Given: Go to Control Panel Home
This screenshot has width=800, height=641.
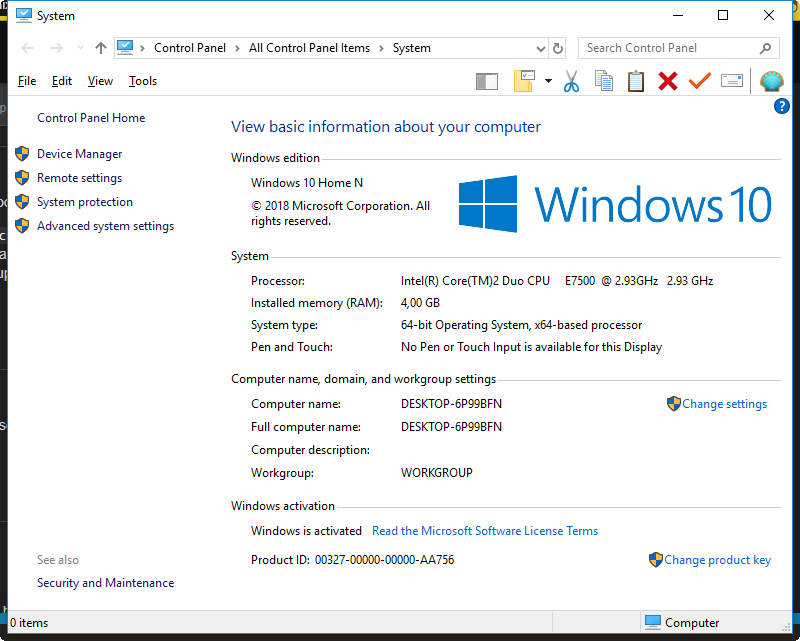Looking at the screenshot, I should point(91,118).
